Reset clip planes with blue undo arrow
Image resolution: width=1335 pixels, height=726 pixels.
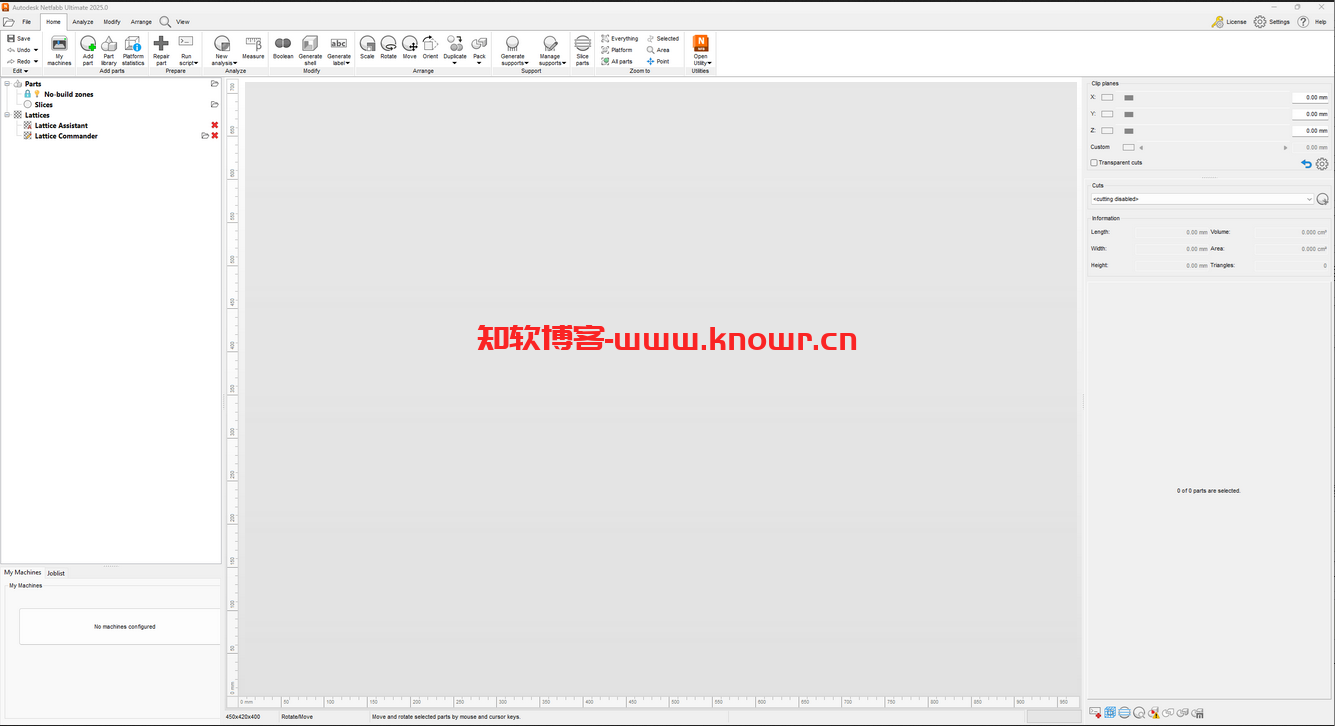coord(1306,164)
